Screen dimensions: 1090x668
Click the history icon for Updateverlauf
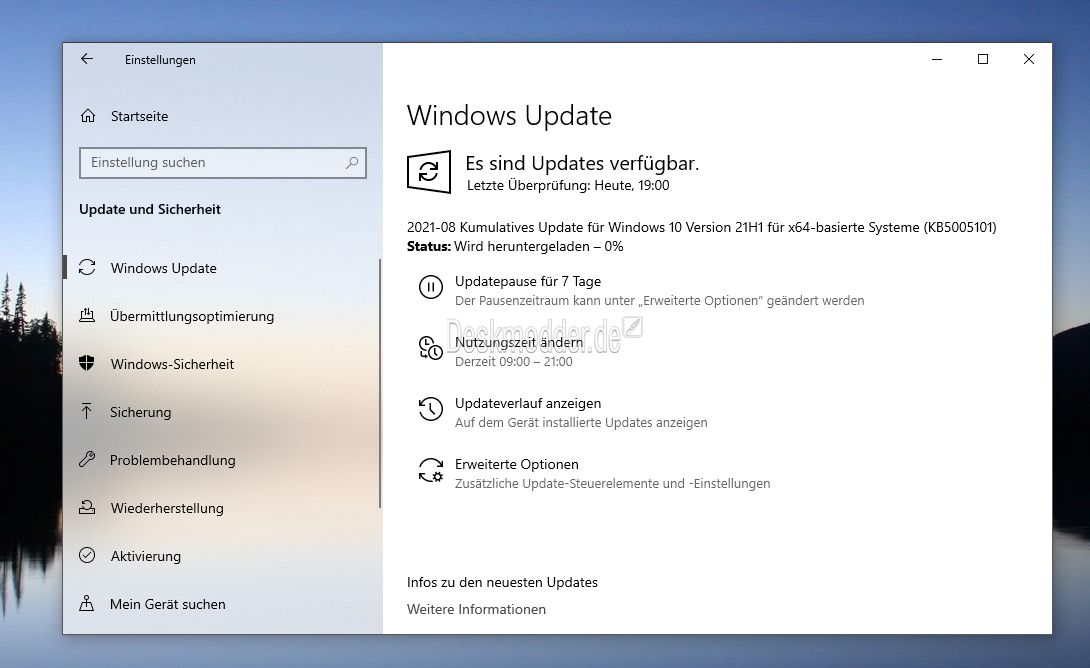(x=430, y=409)
